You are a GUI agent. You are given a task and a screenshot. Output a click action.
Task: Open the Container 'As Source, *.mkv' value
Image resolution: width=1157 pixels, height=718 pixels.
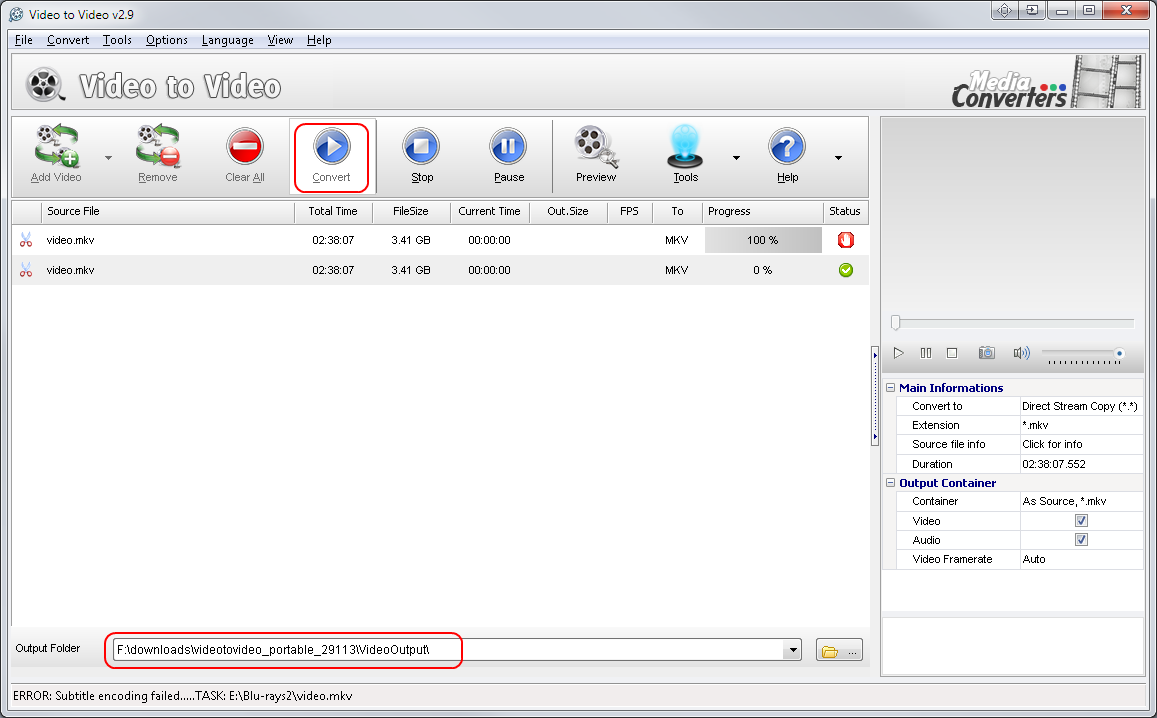1081,502
